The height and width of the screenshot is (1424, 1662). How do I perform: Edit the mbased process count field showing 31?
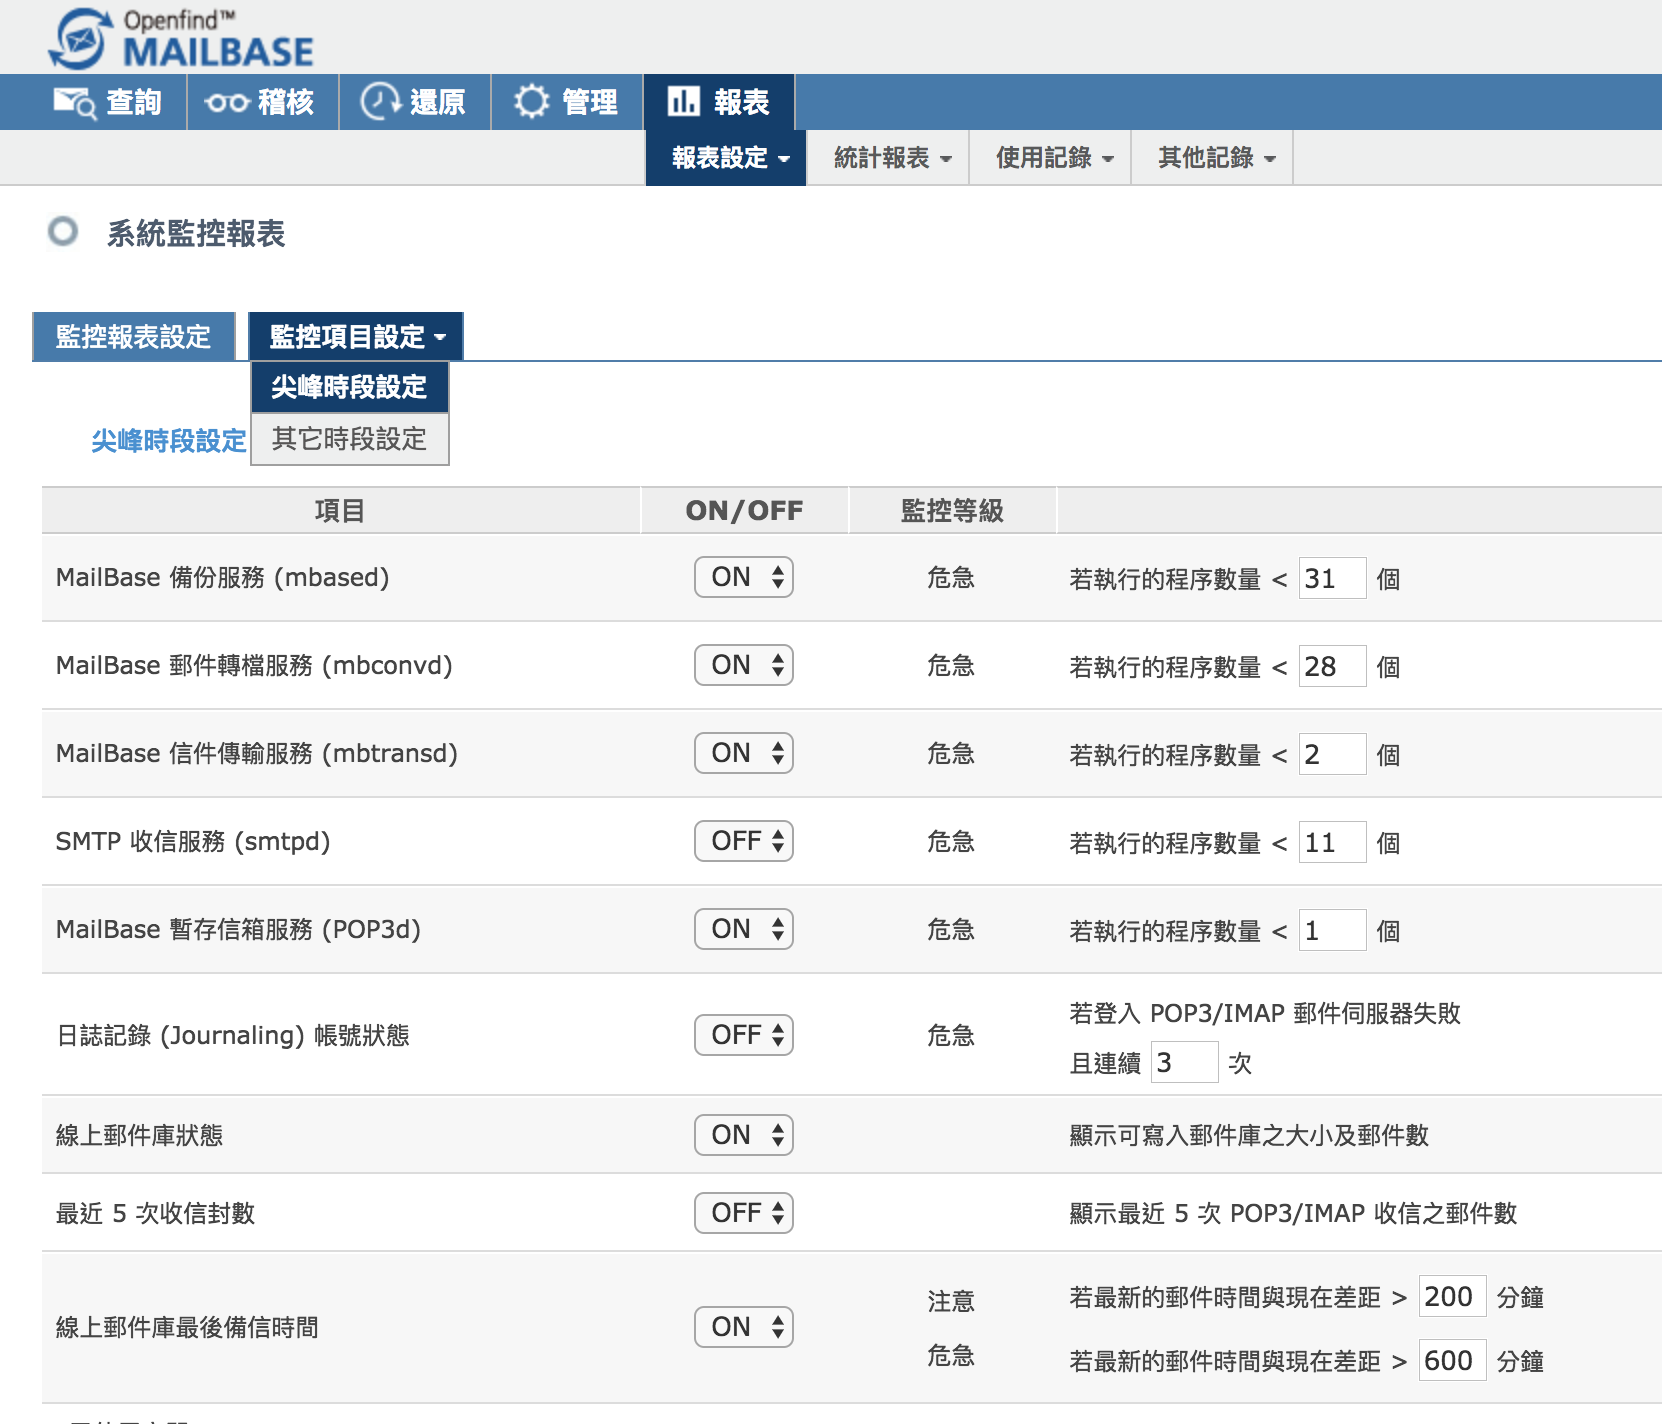(1331, 577)
